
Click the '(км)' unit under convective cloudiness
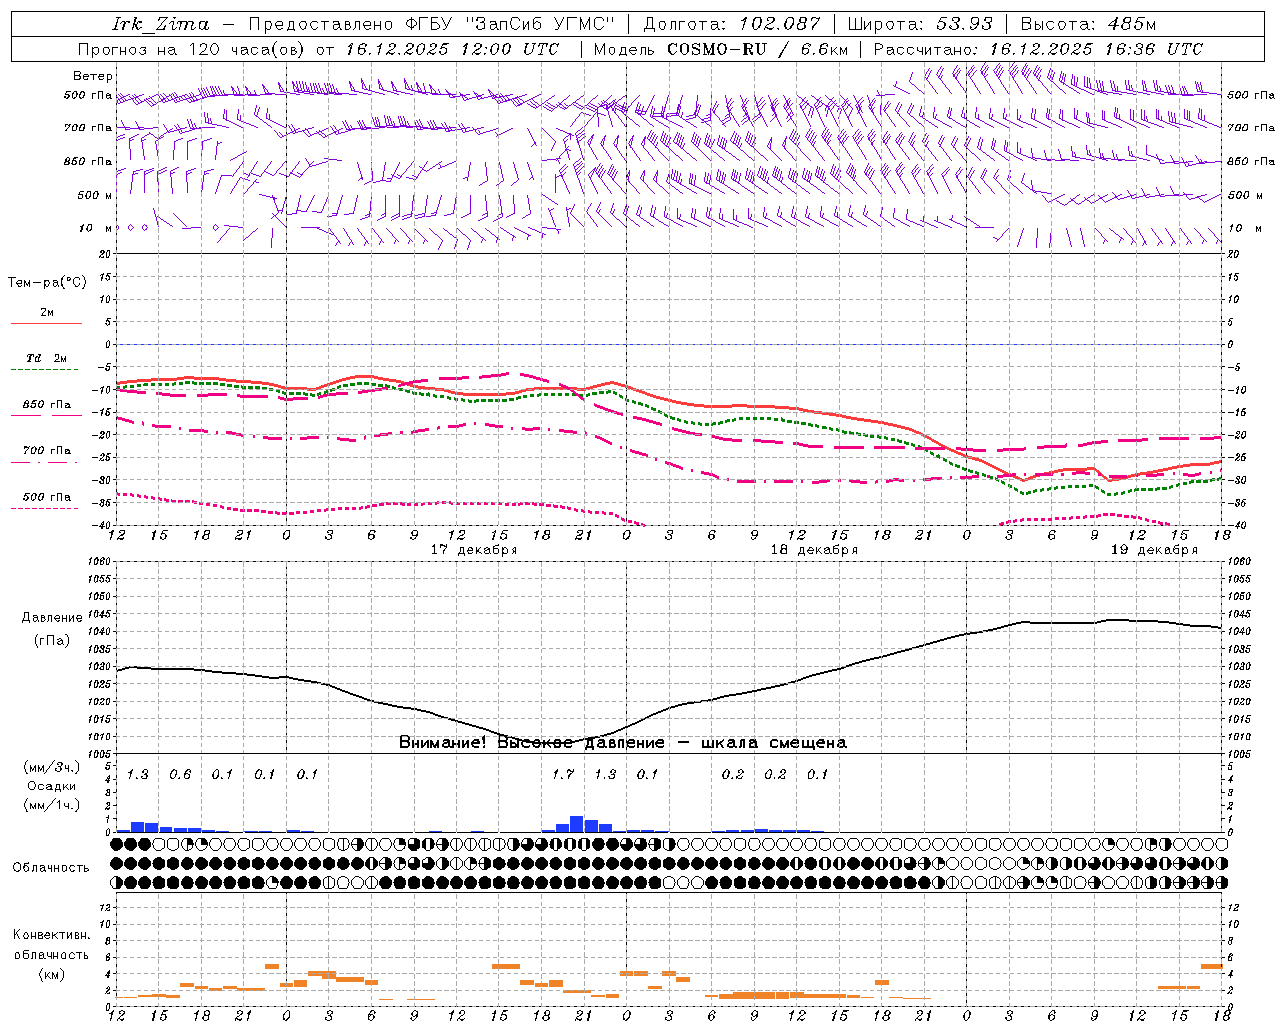(51, 974)
